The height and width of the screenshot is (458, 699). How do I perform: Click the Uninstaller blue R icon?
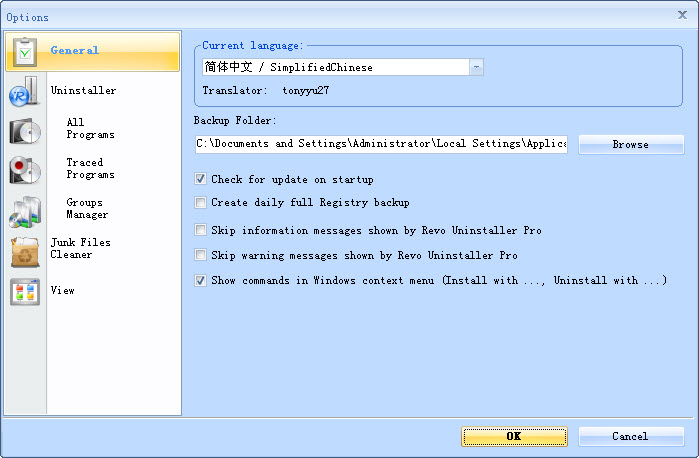tap(24, 91)
